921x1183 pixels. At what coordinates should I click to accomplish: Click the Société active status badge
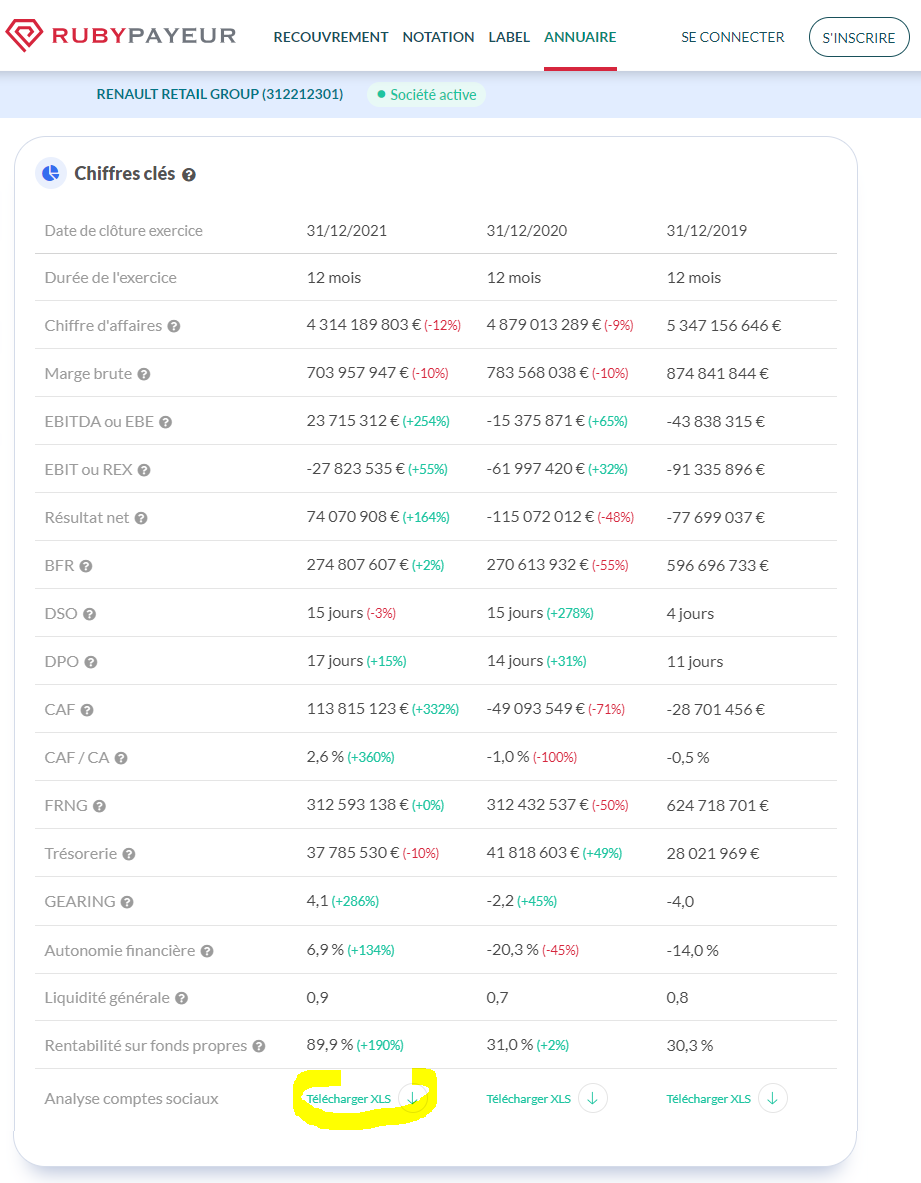click(426, 94)
